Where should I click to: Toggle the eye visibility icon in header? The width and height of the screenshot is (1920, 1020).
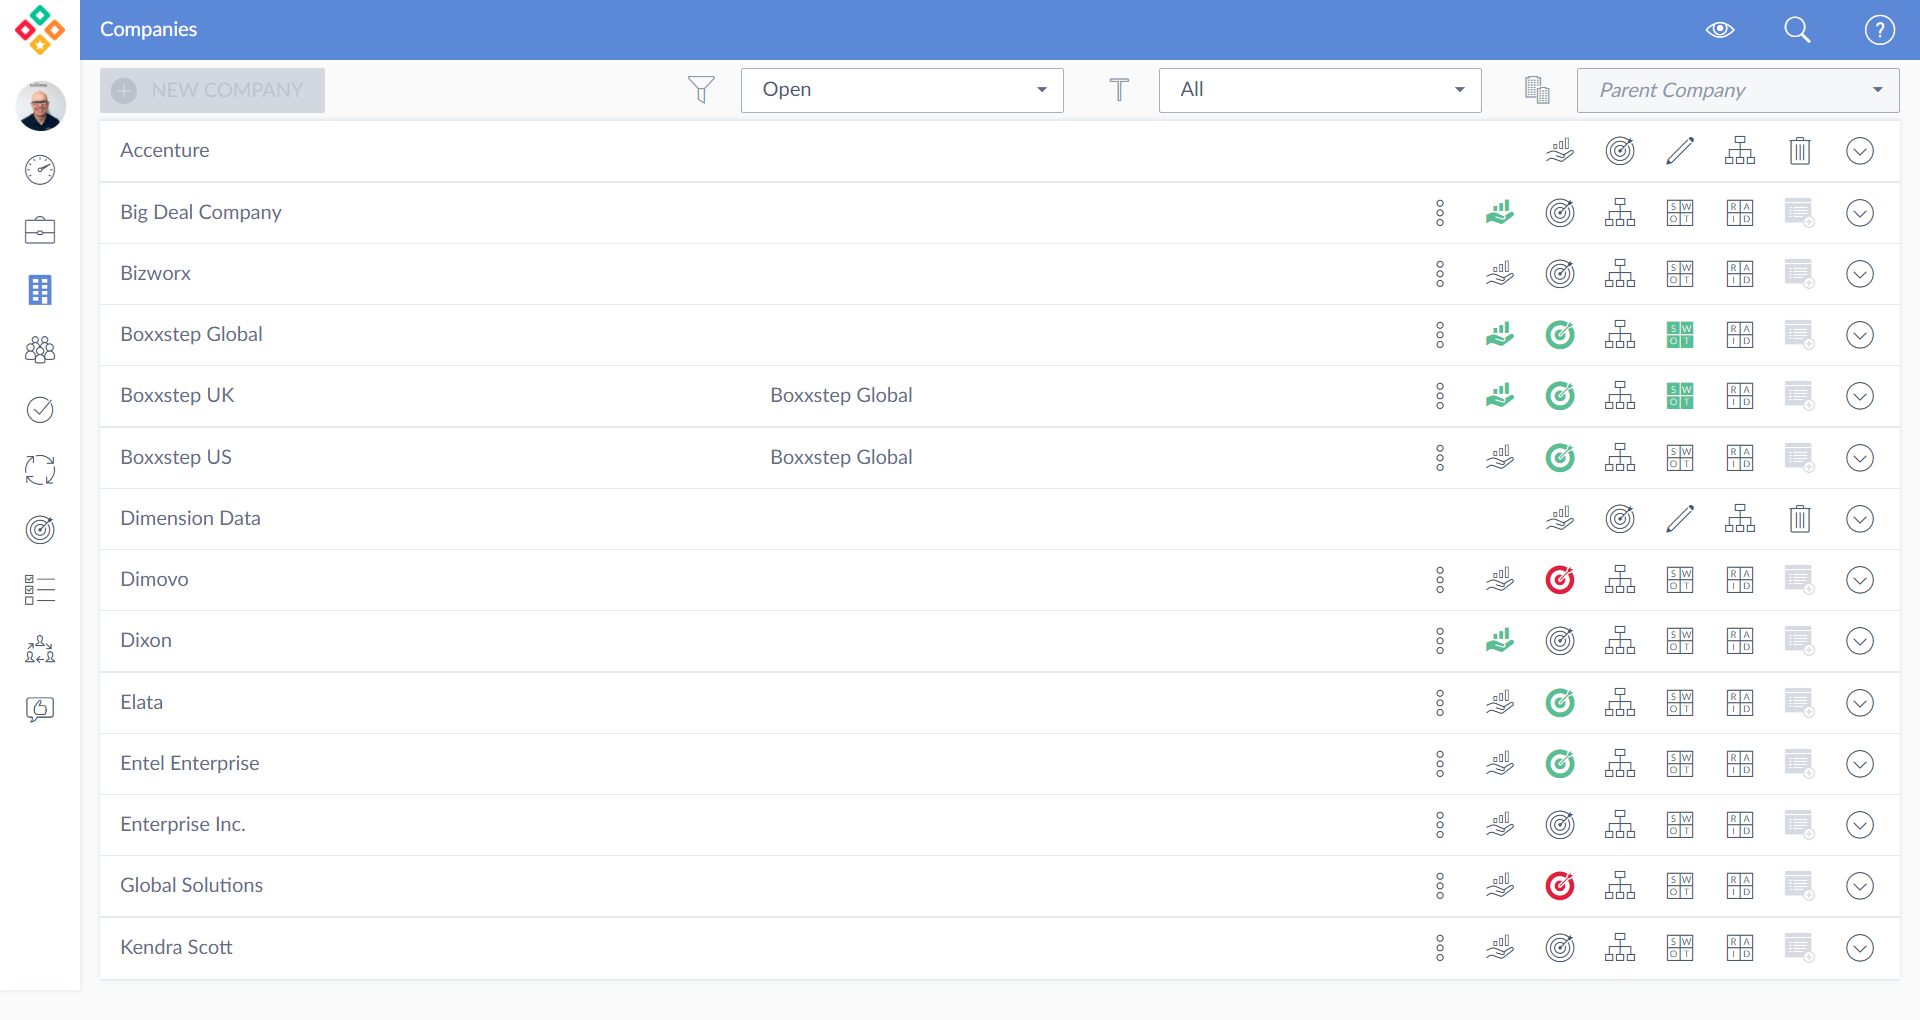1719,30
